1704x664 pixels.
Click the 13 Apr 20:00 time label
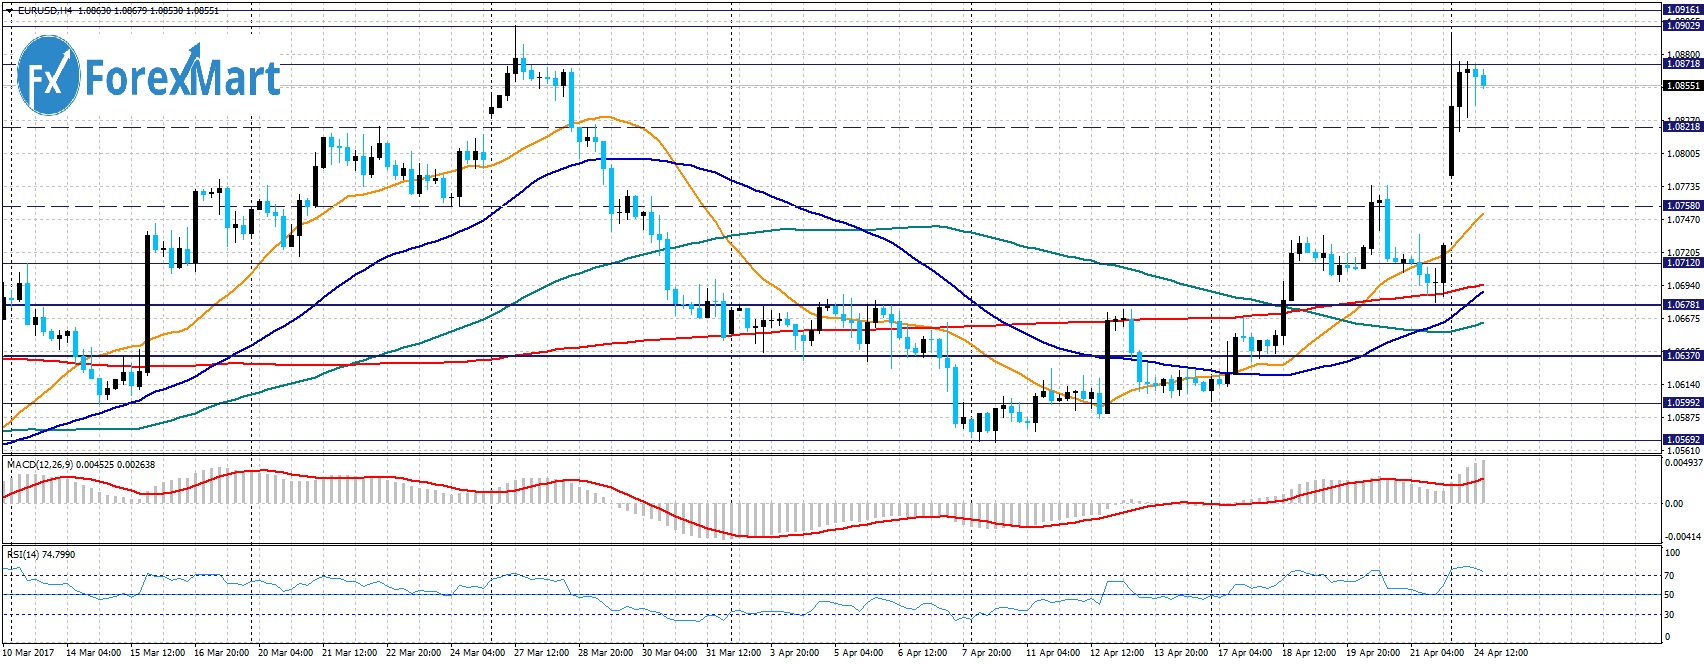1181,653
